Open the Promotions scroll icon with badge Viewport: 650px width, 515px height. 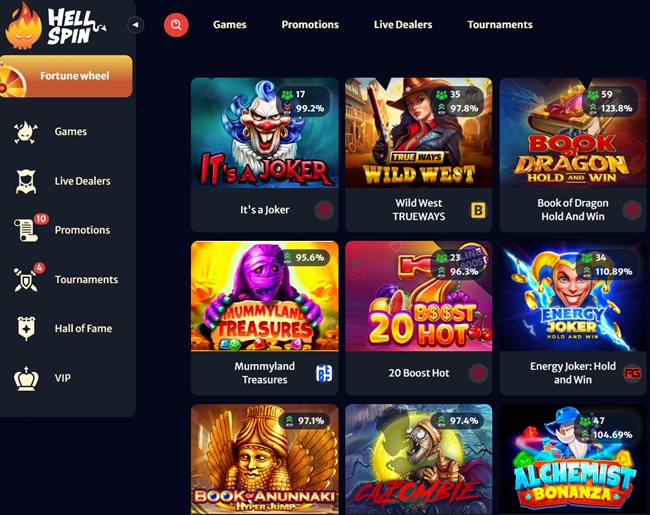[29, 228]
